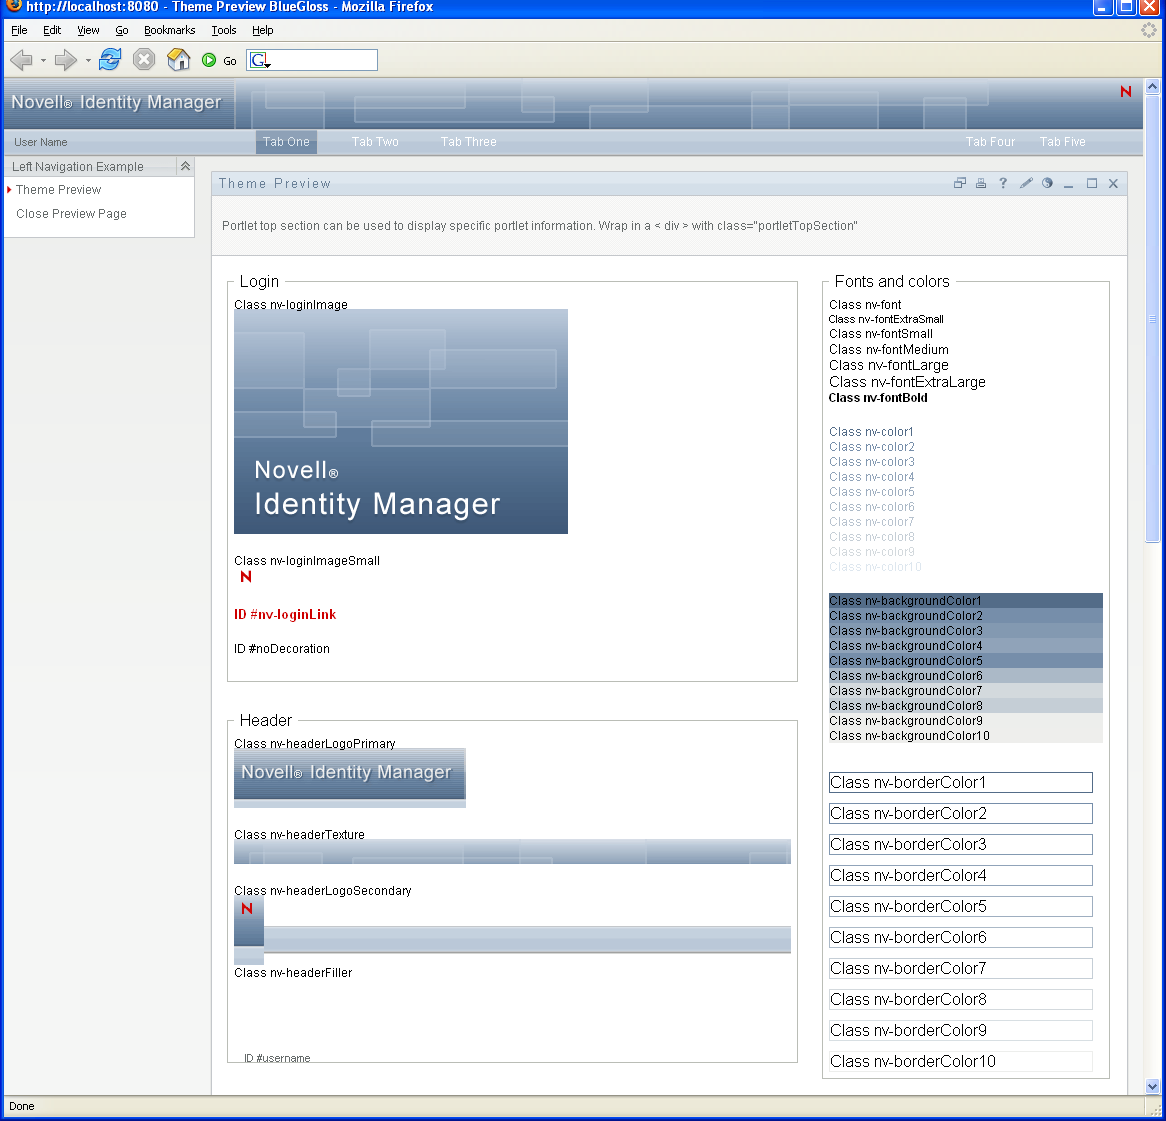Click the globe icon in the portlet toolbar
This screenshot has width=1166, height=1121.
click(x=1047, y=183)
